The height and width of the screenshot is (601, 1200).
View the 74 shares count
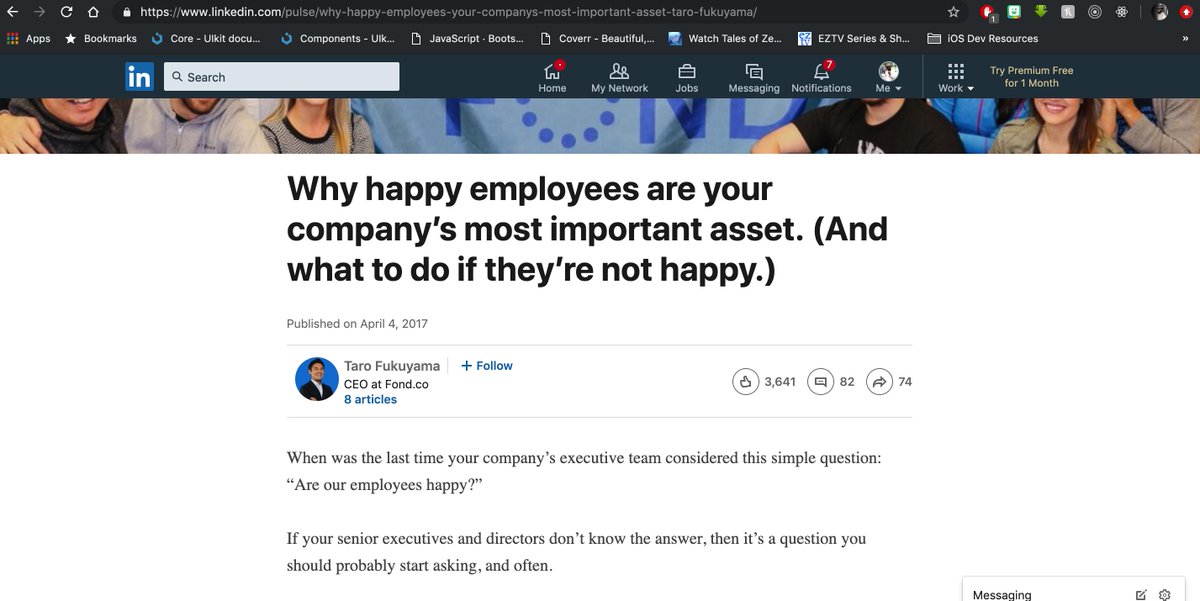click(905, 381)
